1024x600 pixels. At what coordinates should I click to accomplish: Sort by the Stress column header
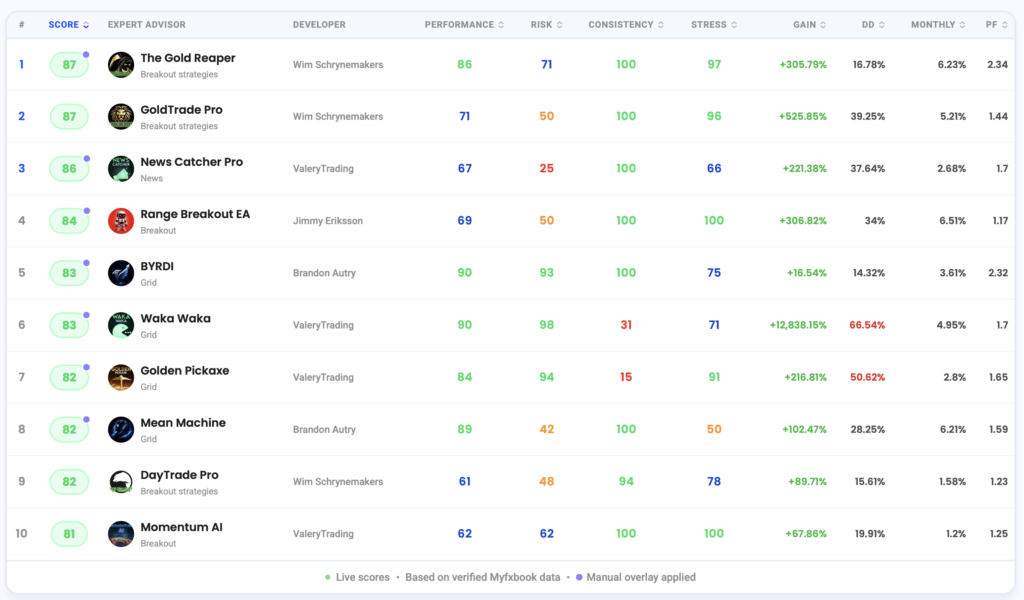(x=714, y=25)
